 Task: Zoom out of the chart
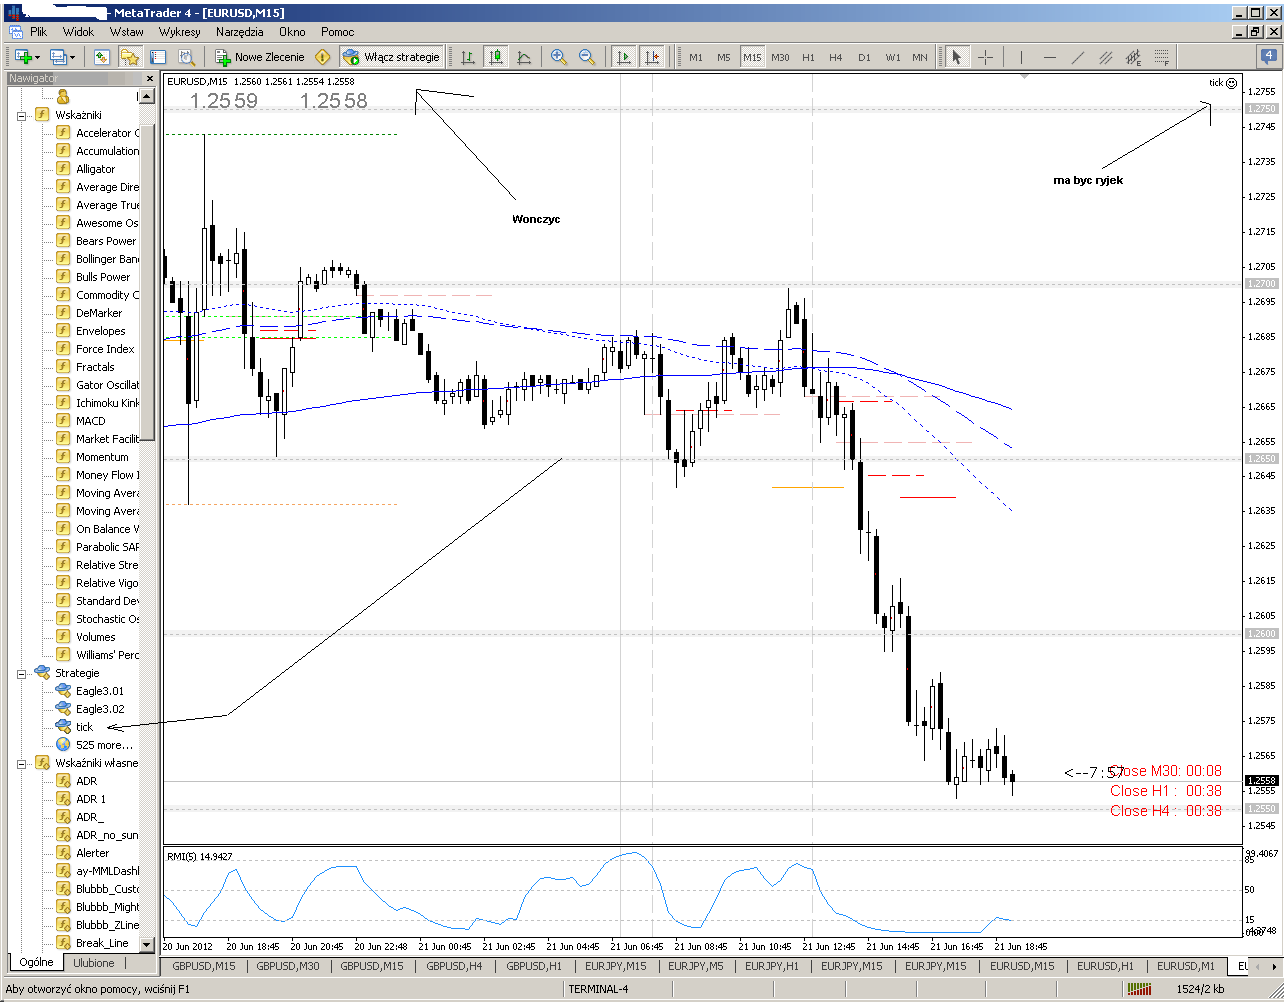point(587,57)
